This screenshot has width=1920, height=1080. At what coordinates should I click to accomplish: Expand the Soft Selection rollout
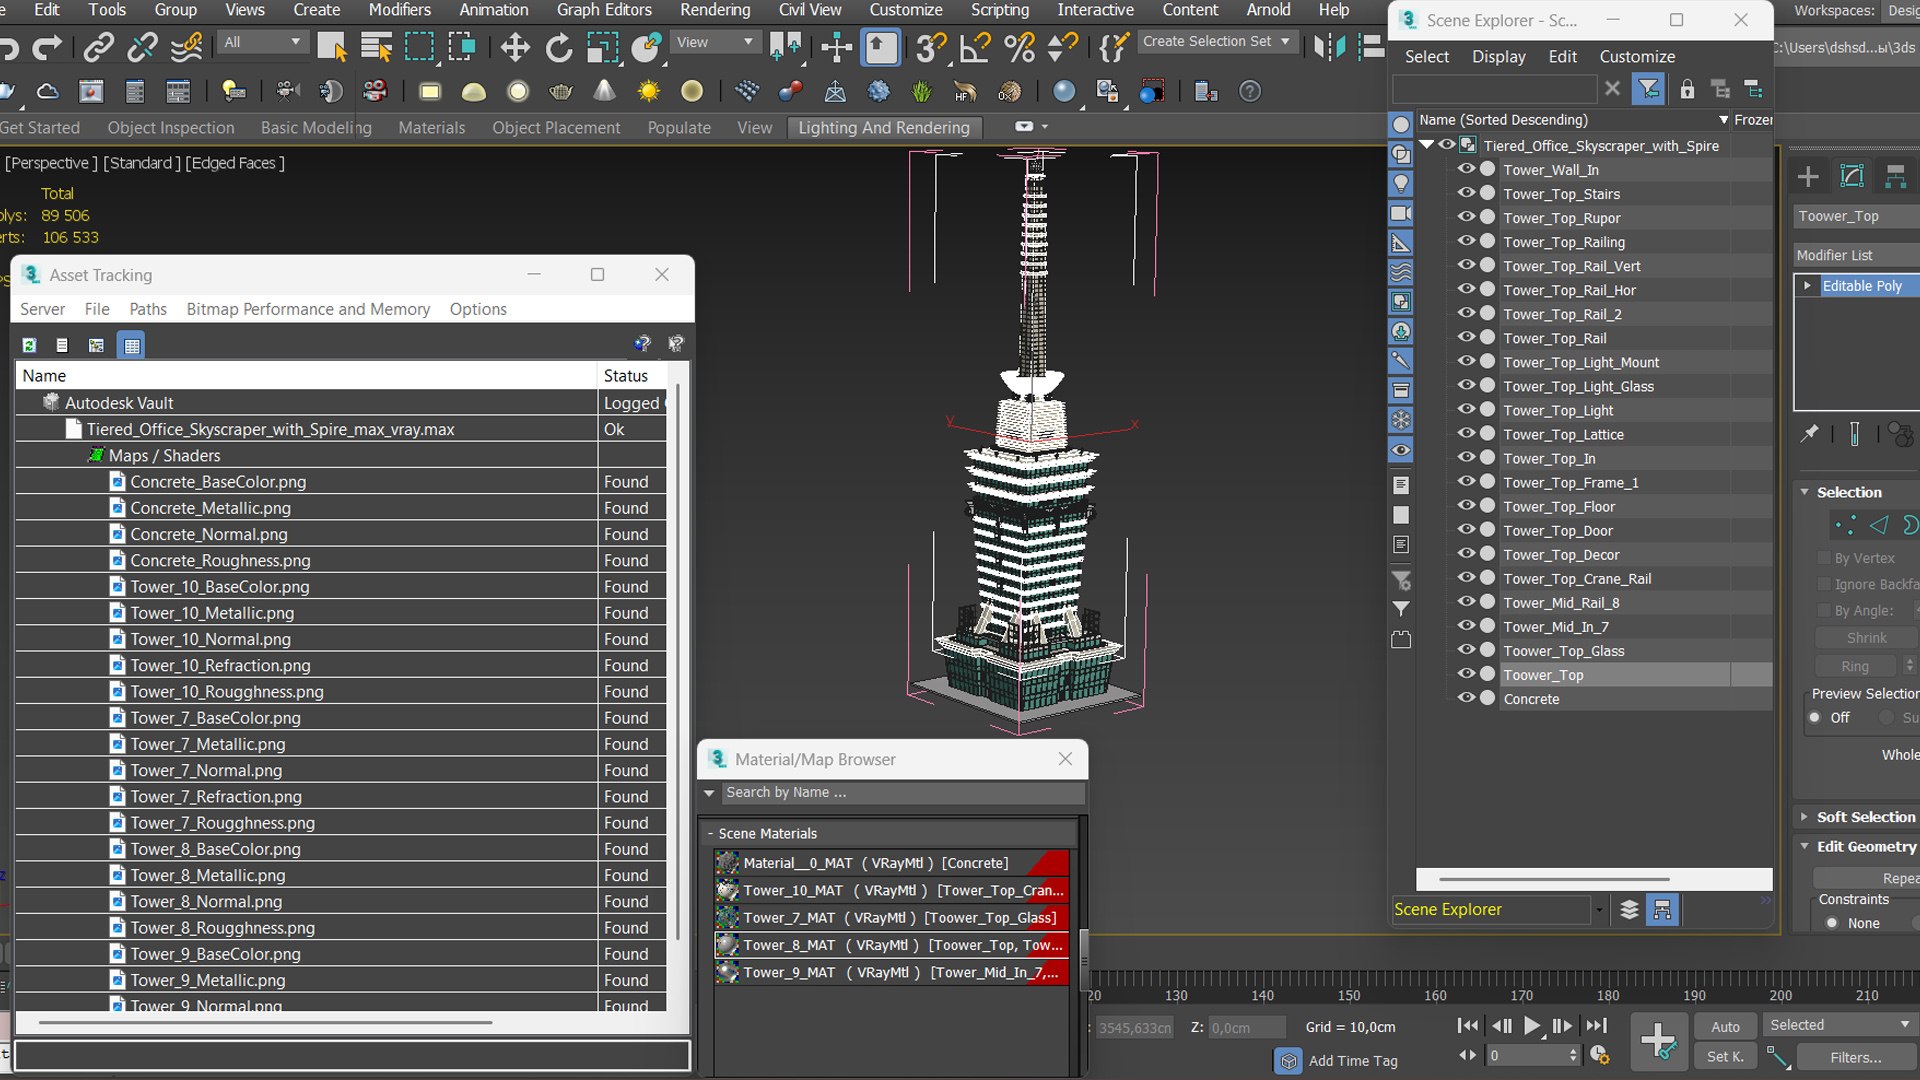pos(1857,817)
